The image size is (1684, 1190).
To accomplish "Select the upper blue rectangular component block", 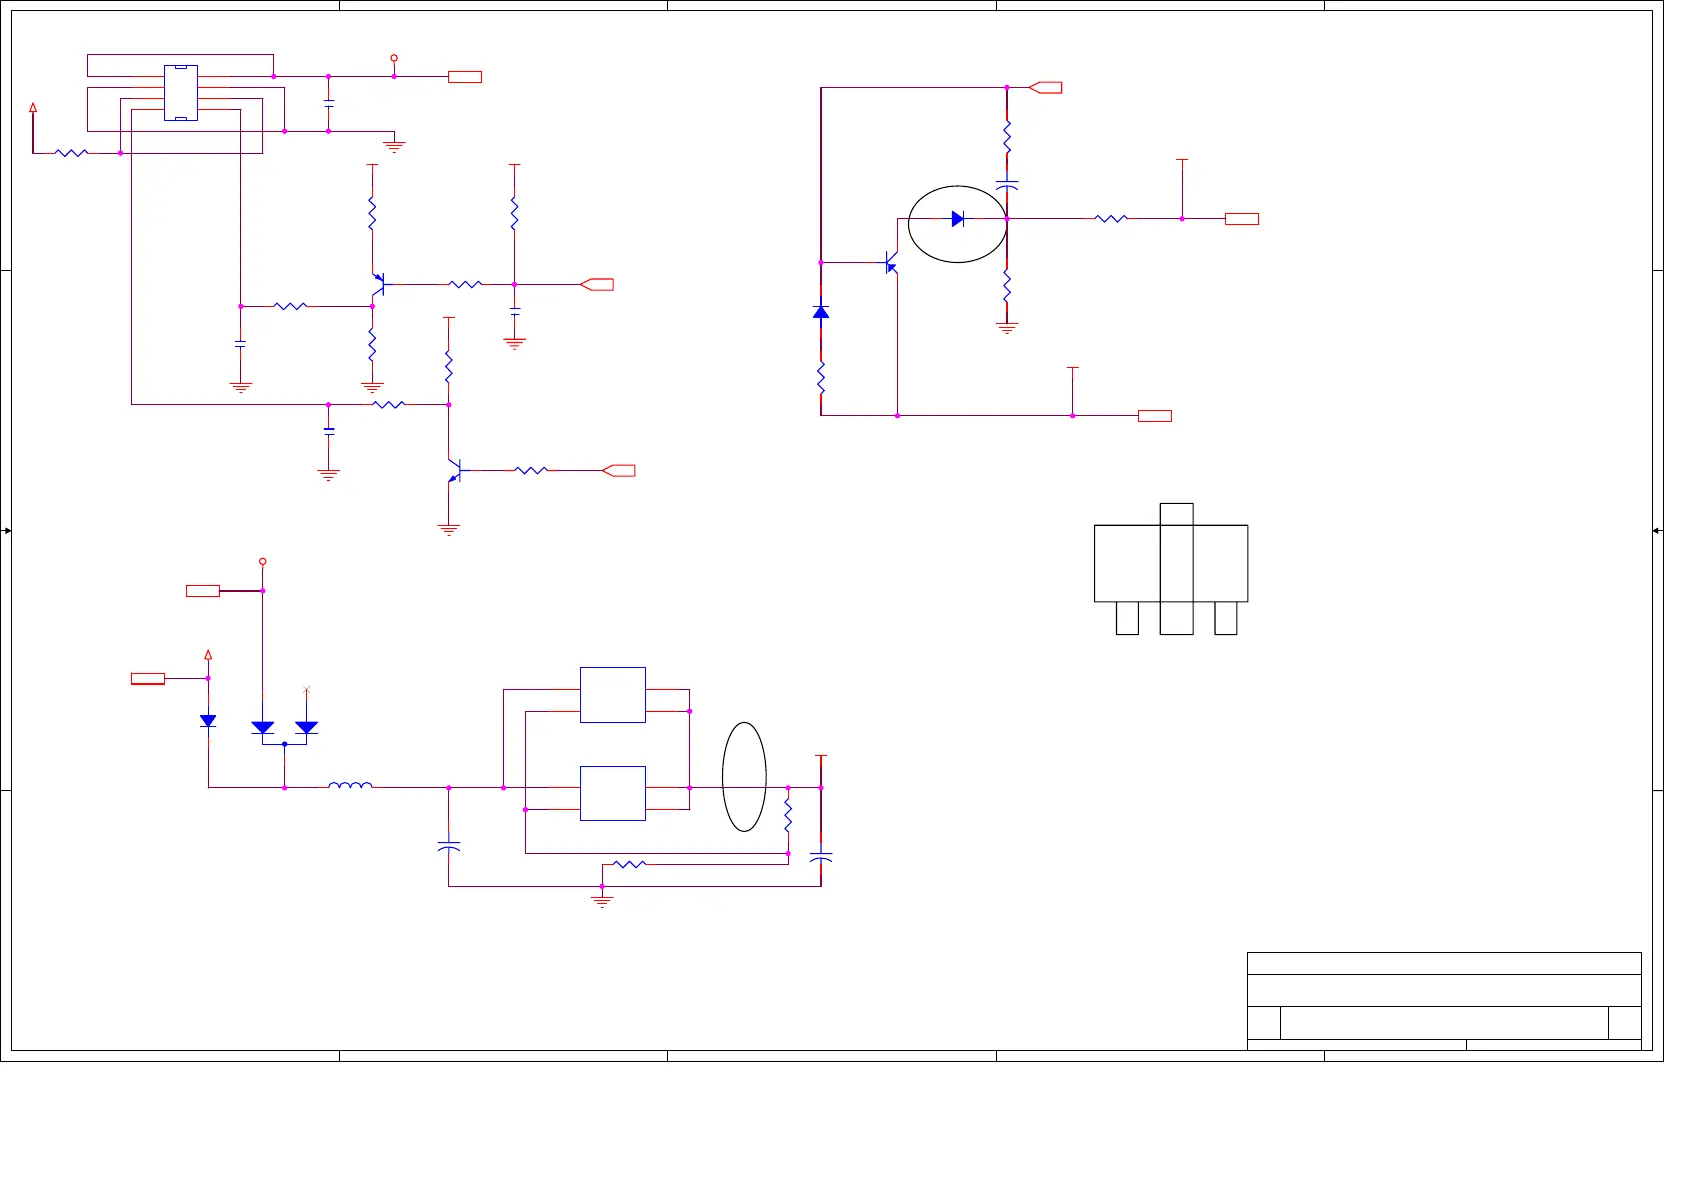I will coord(612,695).
